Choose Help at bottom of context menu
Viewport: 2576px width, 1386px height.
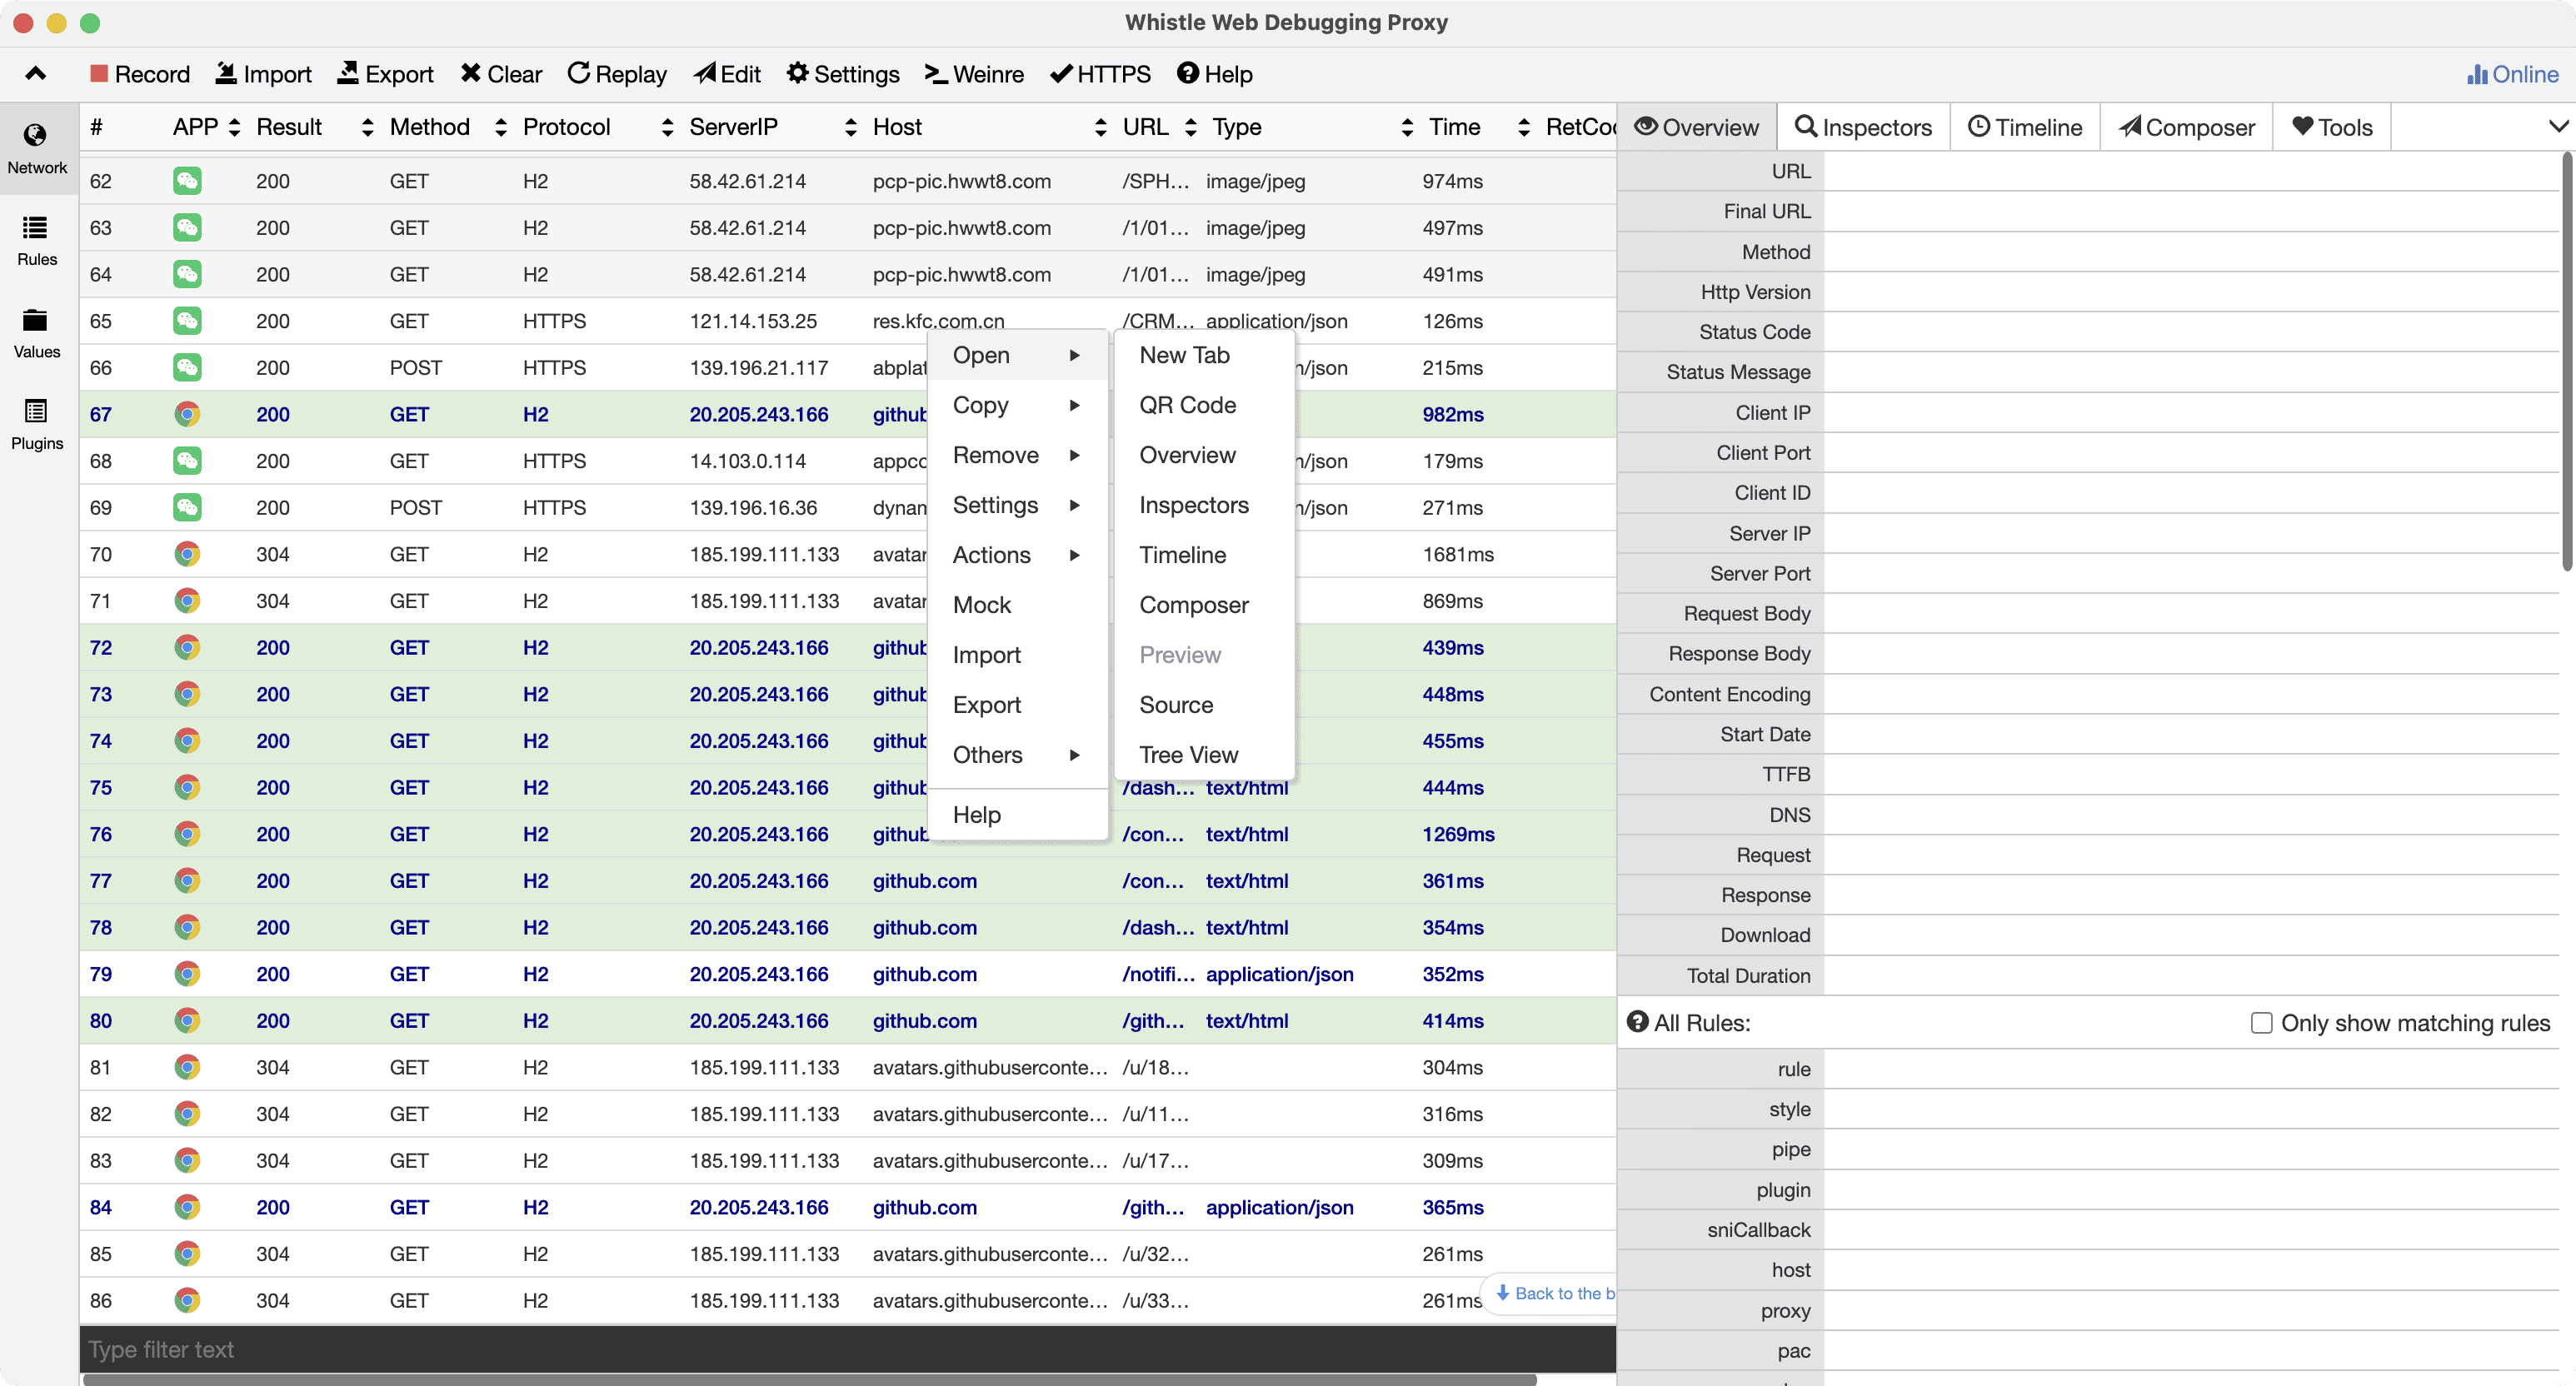pyautogui.click(x=1018, y=815)
